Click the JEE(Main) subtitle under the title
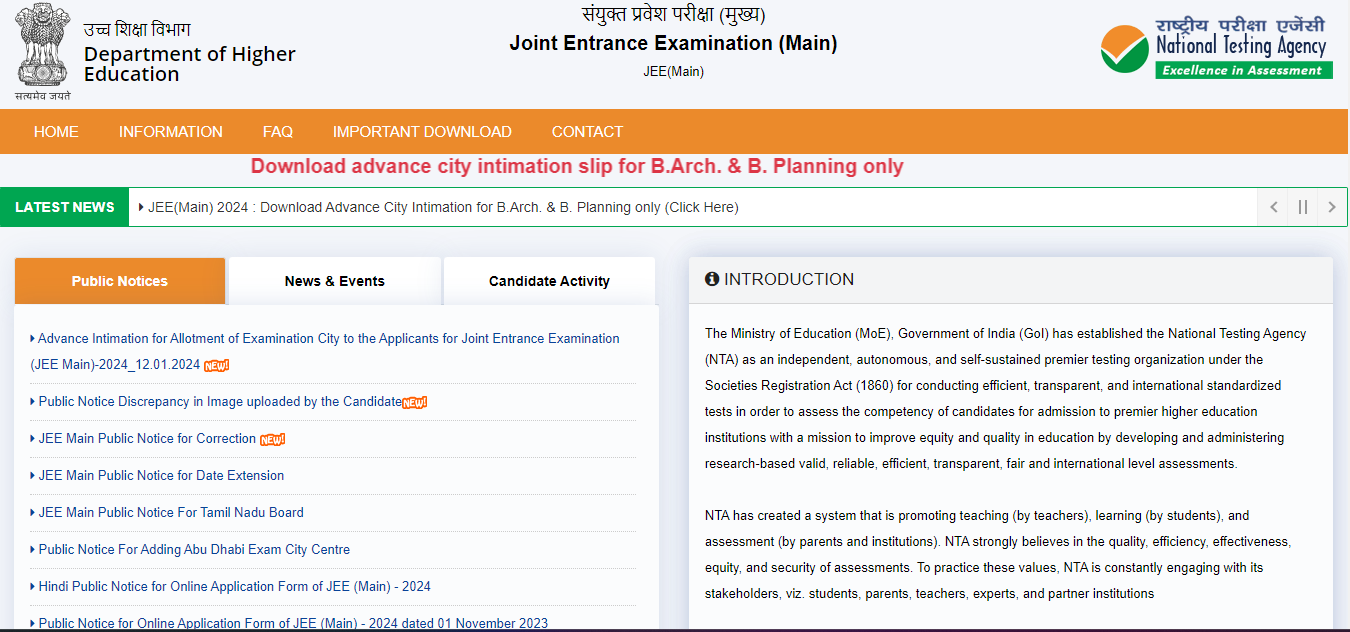This screenshot has height=632, width=1350. click(x=673, y=71)
